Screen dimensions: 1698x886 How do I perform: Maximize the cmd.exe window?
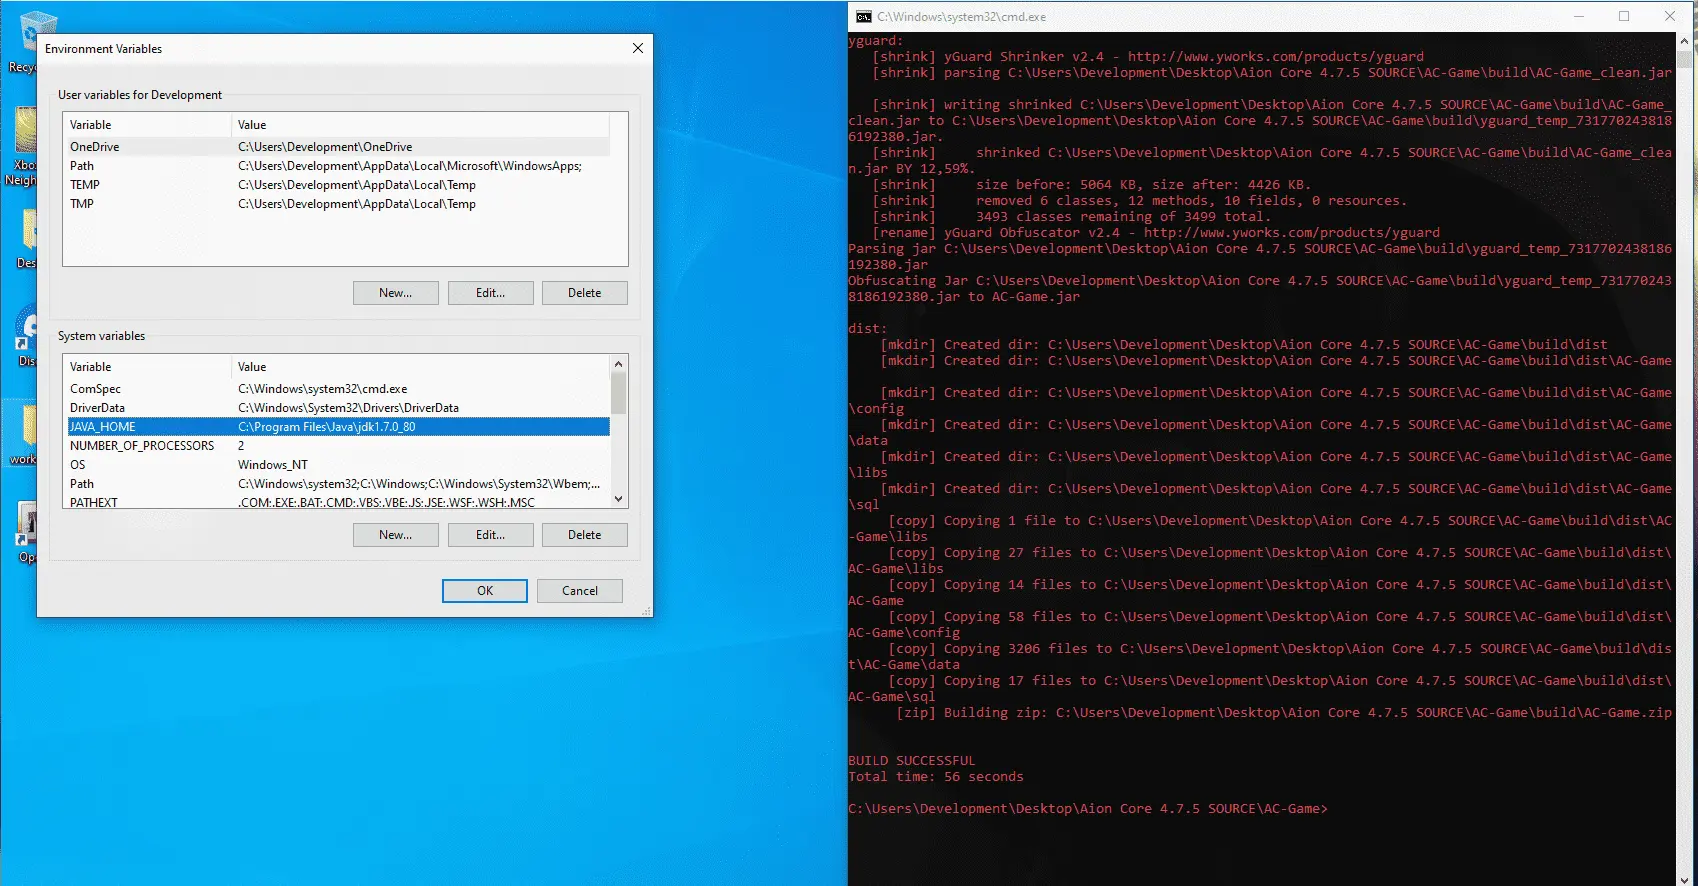coord(1624,16)
